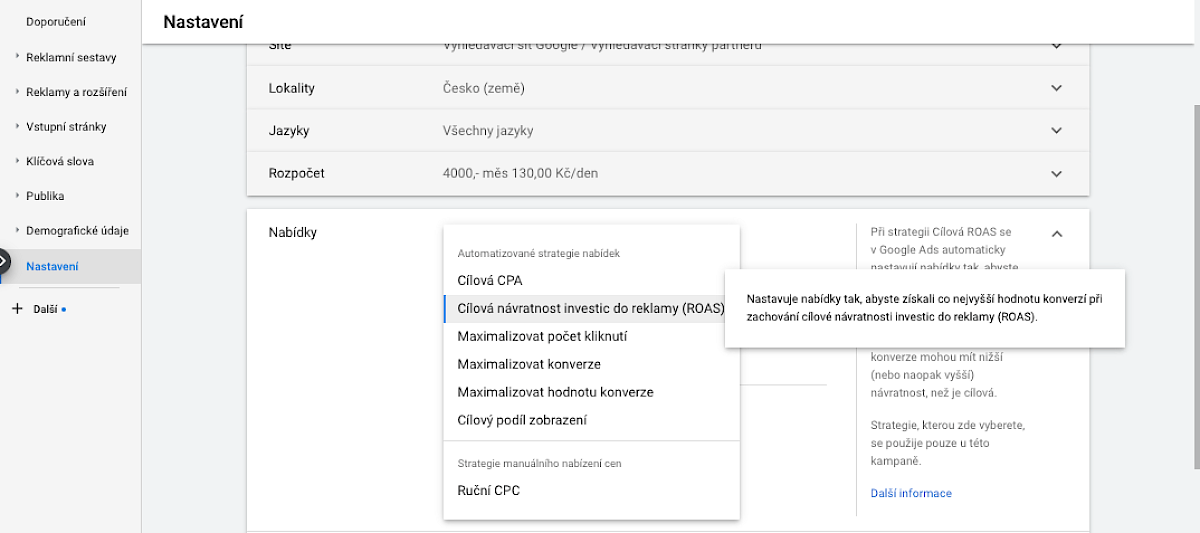
Task: Pick Maximalizovat počet kliknutí option
Action: [x=542, y=337]
